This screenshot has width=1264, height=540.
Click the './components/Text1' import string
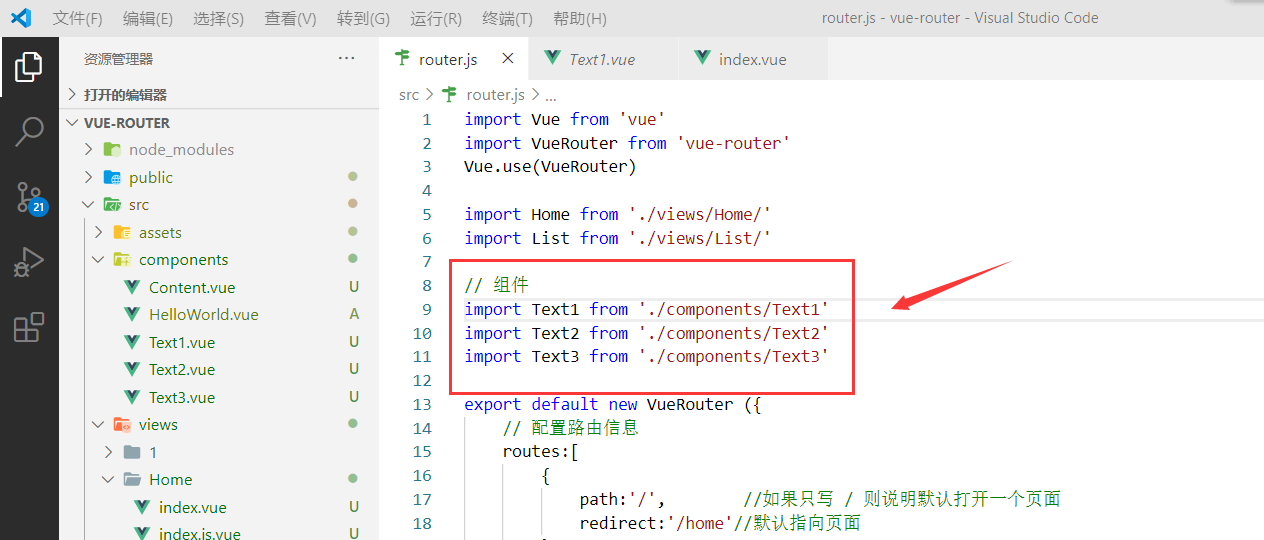click(734, 309)
